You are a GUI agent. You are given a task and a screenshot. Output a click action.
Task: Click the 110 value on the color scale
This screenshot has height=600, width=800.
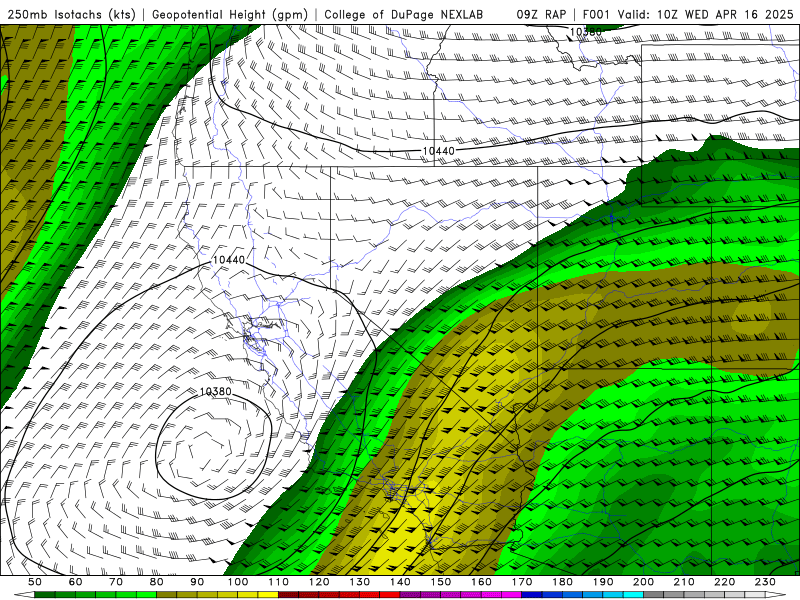click(x=279, y=582)
